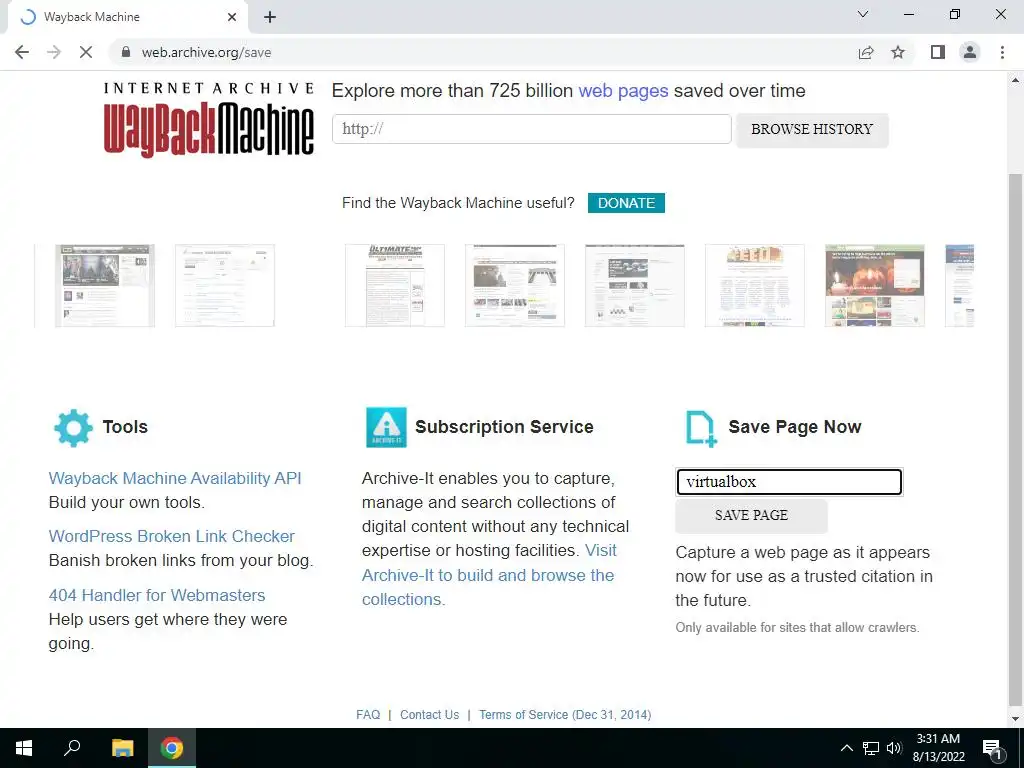Click the scrollbar down arrow
1024x768 pixels.
click(1015, 719)
